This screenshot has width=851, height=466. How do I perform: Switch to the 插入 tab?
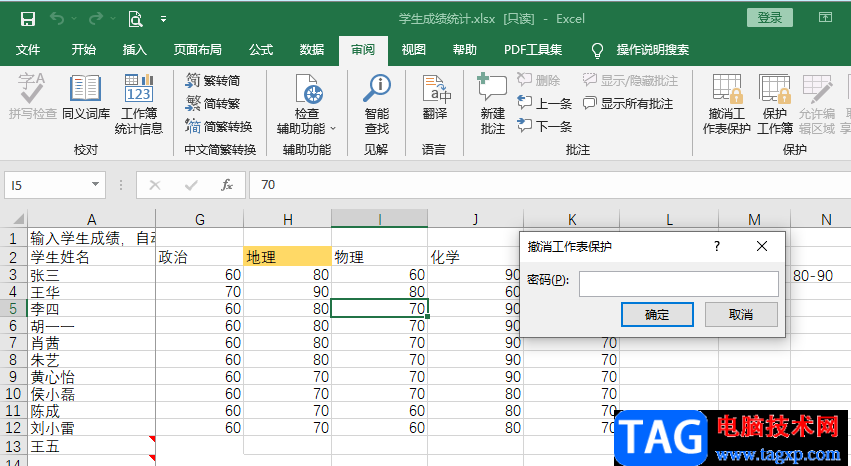tap(135, 50)
